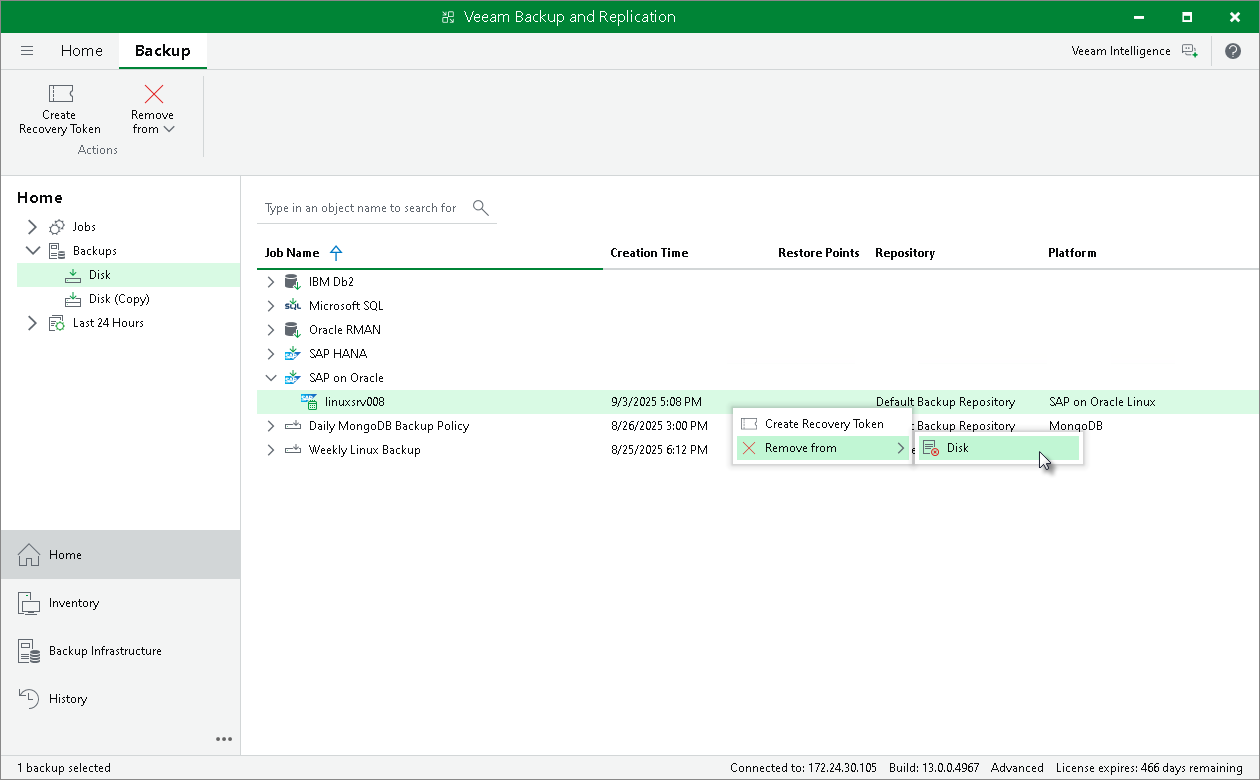The image size is (1260, 780).
Task: Click the 9/3/2025 5:08 PM cell
Action: (656, 402)
